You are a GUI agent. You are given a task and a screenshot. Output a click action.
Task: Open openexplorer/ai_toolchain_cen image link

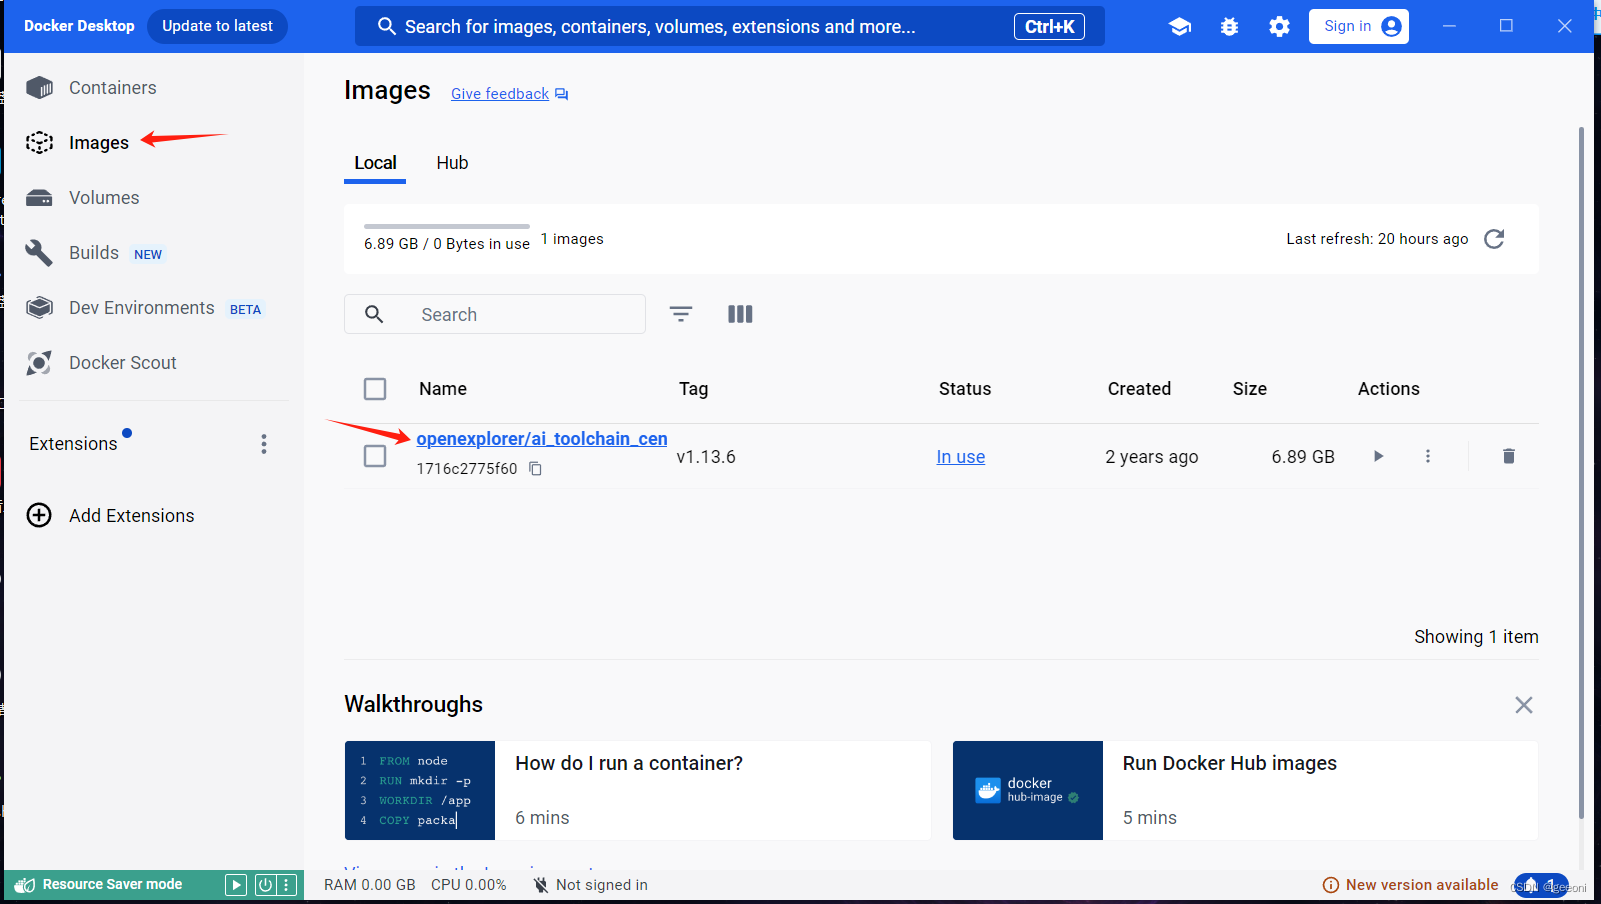[x=542, y=439]
